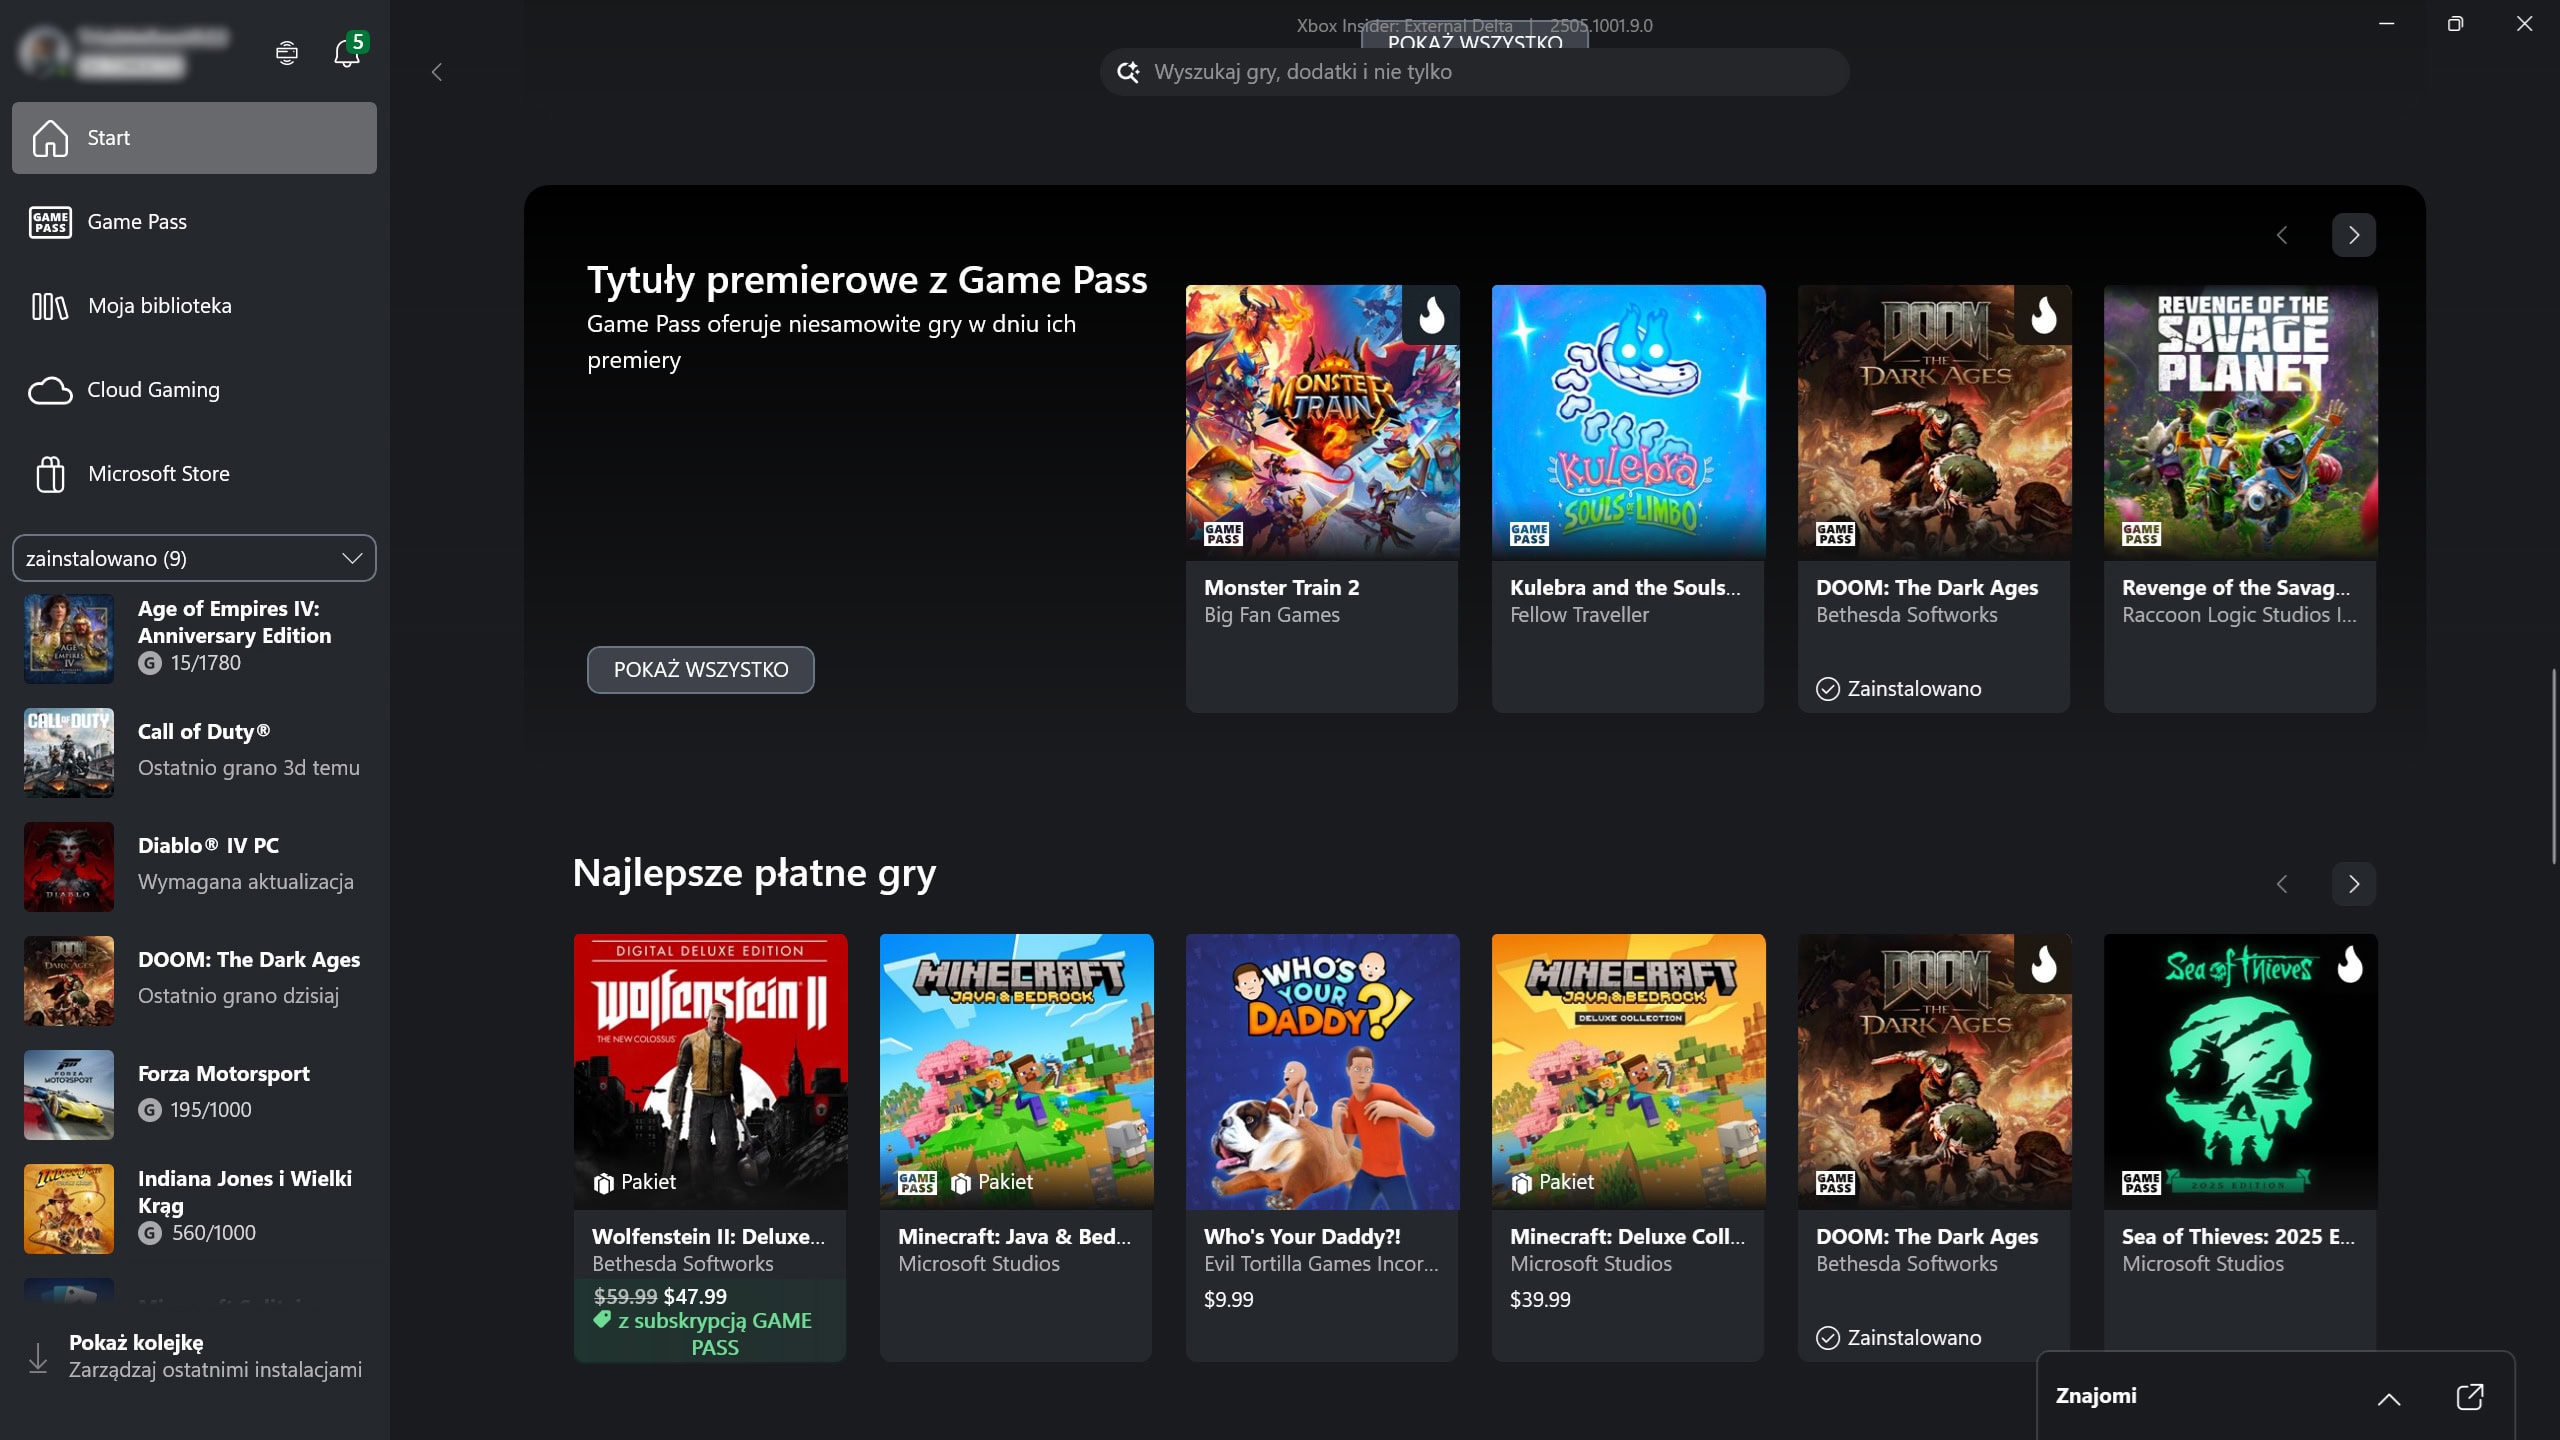Pop out the Znajomi panel

point(2469,1396)
